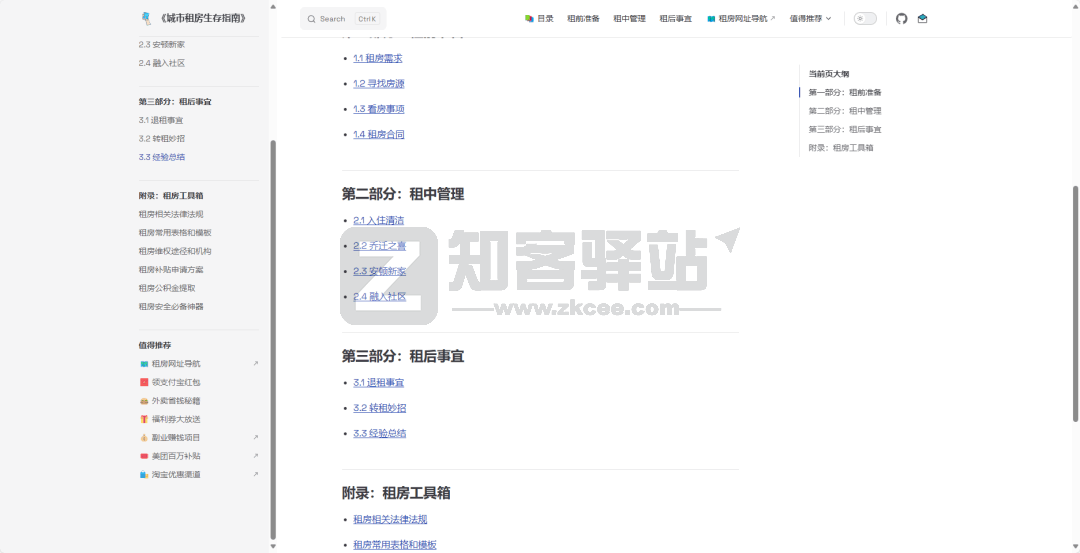Toggle the dark mode appearance switch
The image size is (1080, 553).
[865, 19]
